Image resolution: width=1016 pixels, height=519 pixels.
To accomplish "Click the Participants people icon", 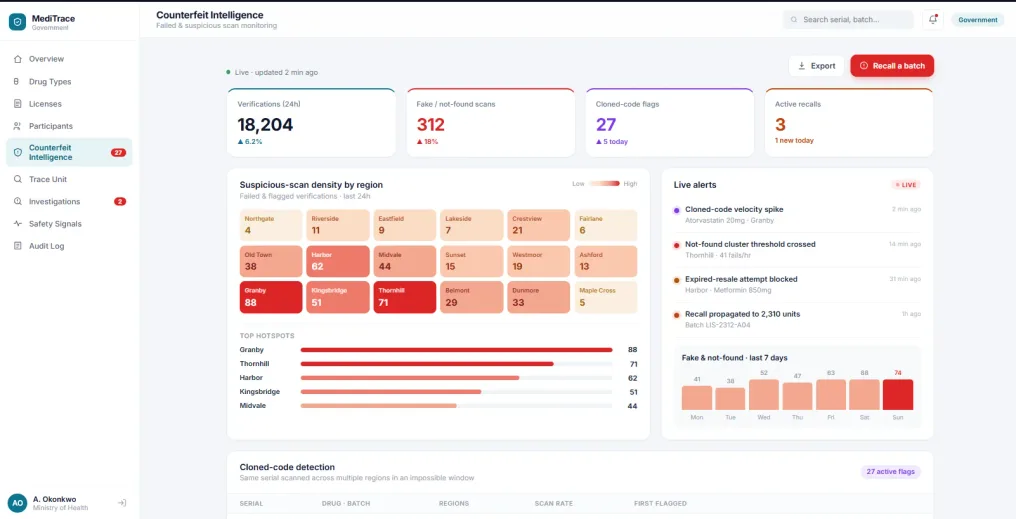I will 17,126.
